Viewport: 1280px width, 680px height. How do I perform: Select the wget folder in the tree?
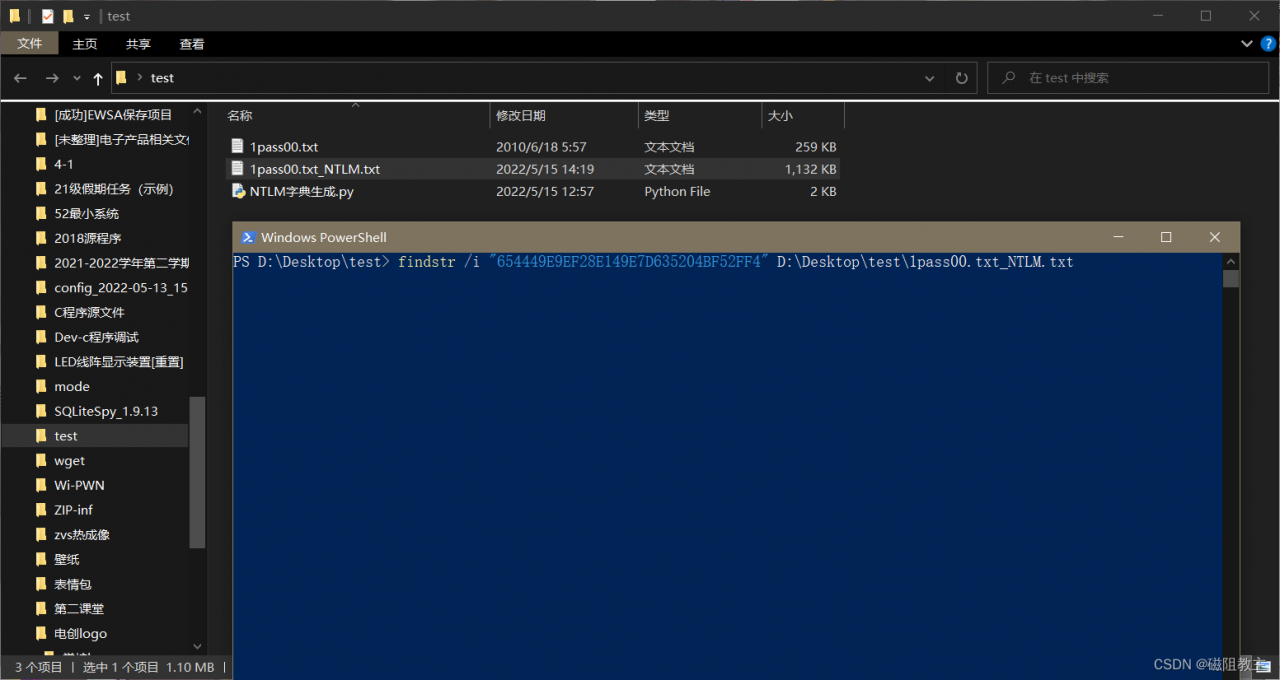click(x=70, y=460)
